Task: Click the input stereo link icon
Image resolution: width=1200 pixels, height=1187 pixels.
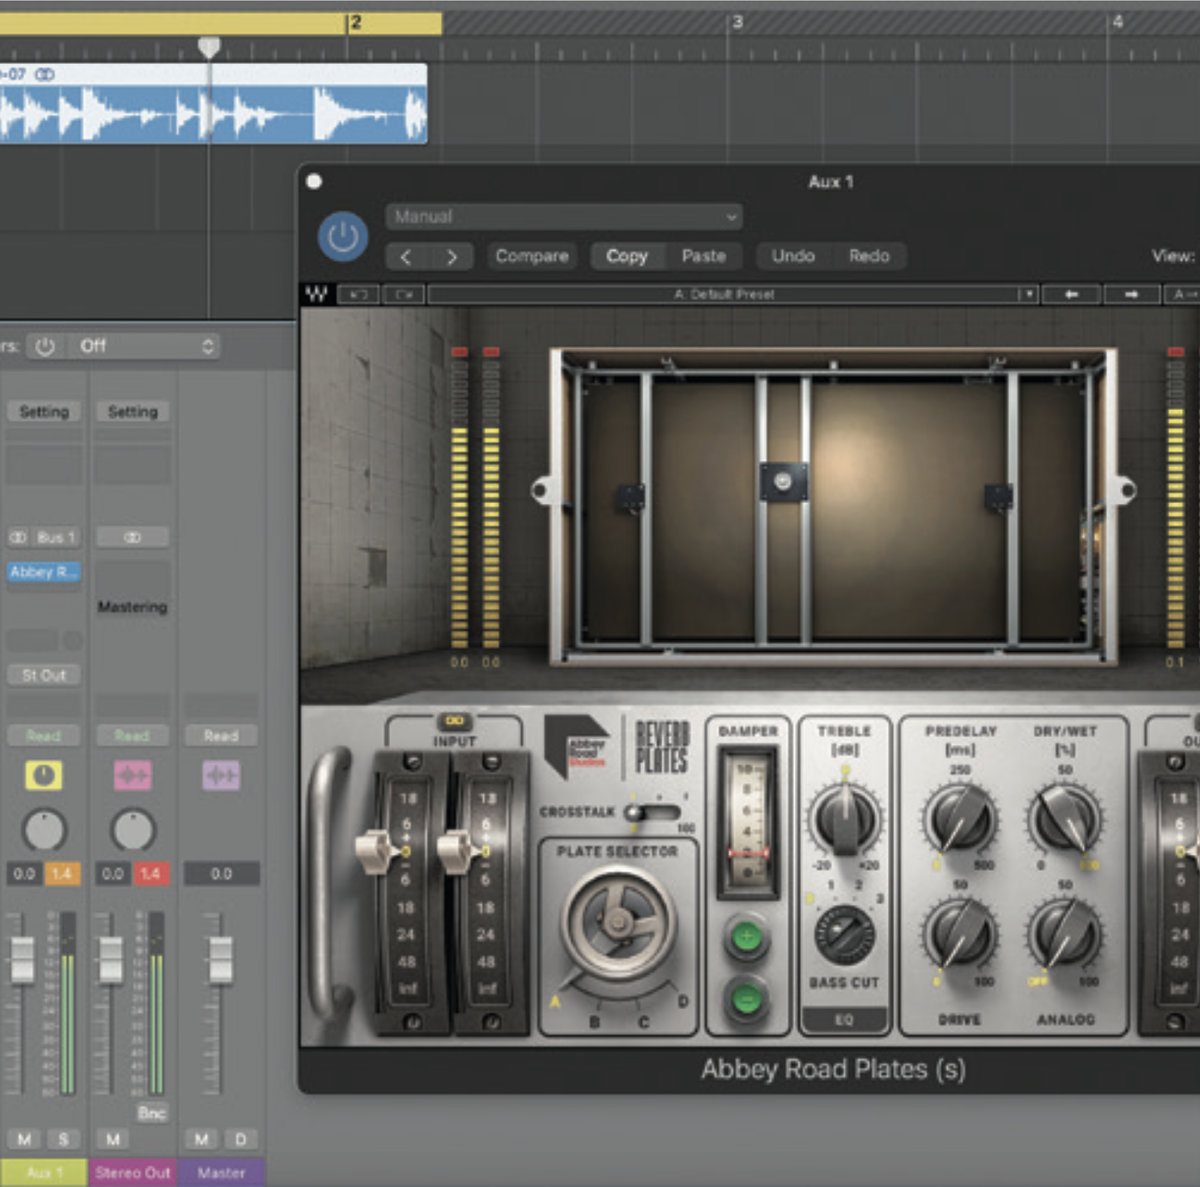Action: (x=454, y=721)
